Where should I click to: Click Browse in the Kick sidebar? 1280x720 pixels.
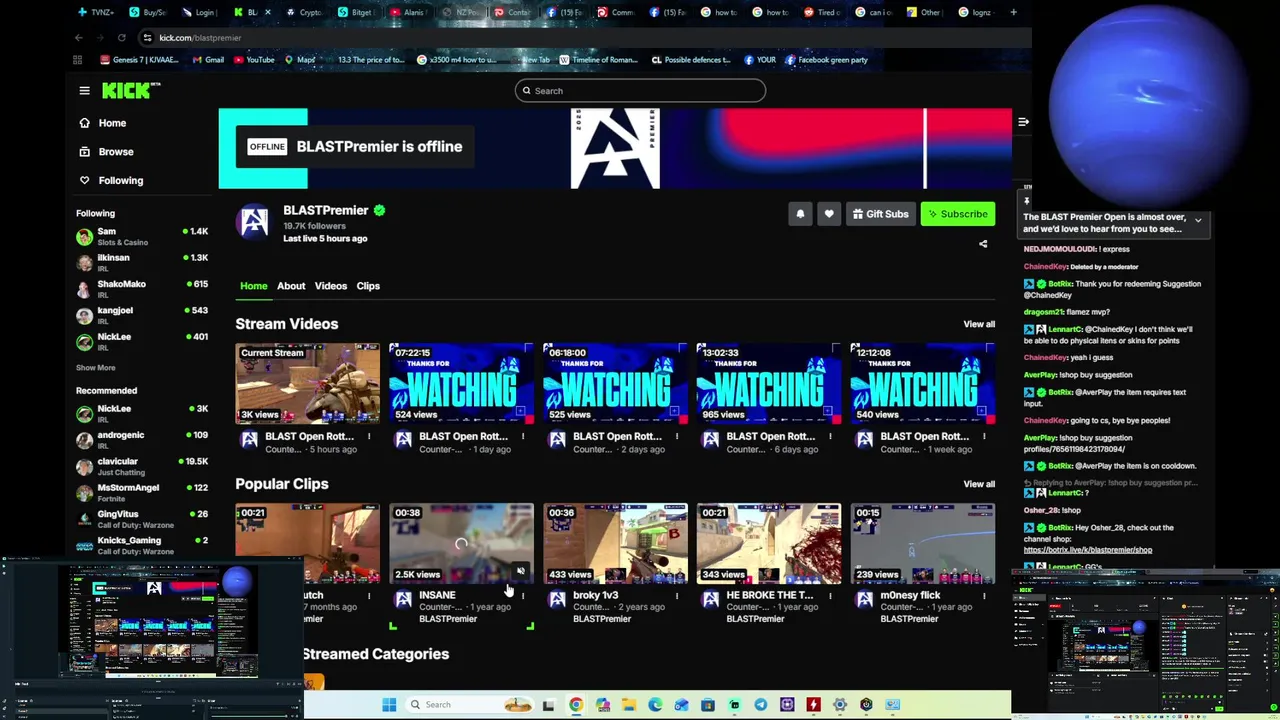click(x=106, y=152)
